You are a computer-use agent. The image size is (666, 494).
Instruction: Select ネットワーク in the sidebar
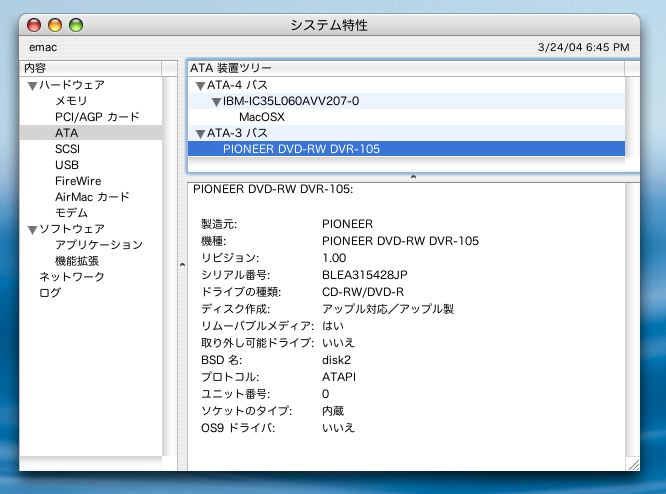point(71,276)
